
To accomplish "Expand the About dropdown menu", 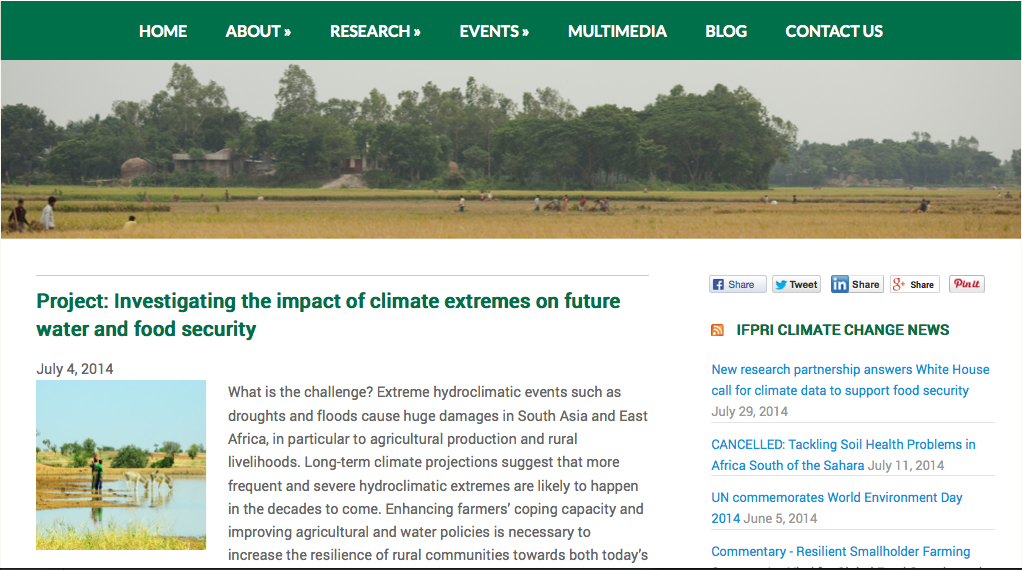I will click(258, 31).
